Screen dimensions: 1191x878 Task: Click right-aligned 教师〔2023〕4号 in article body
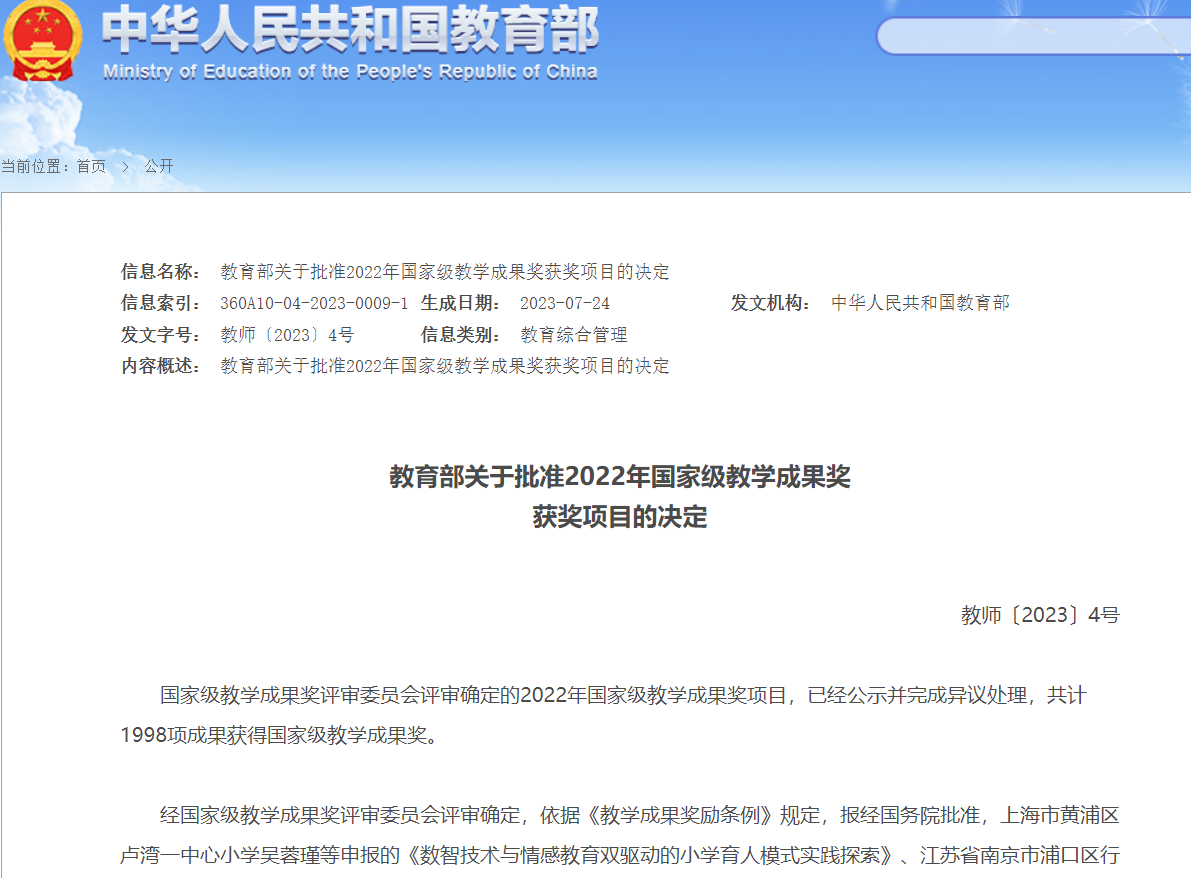[x=1040, y=615]
